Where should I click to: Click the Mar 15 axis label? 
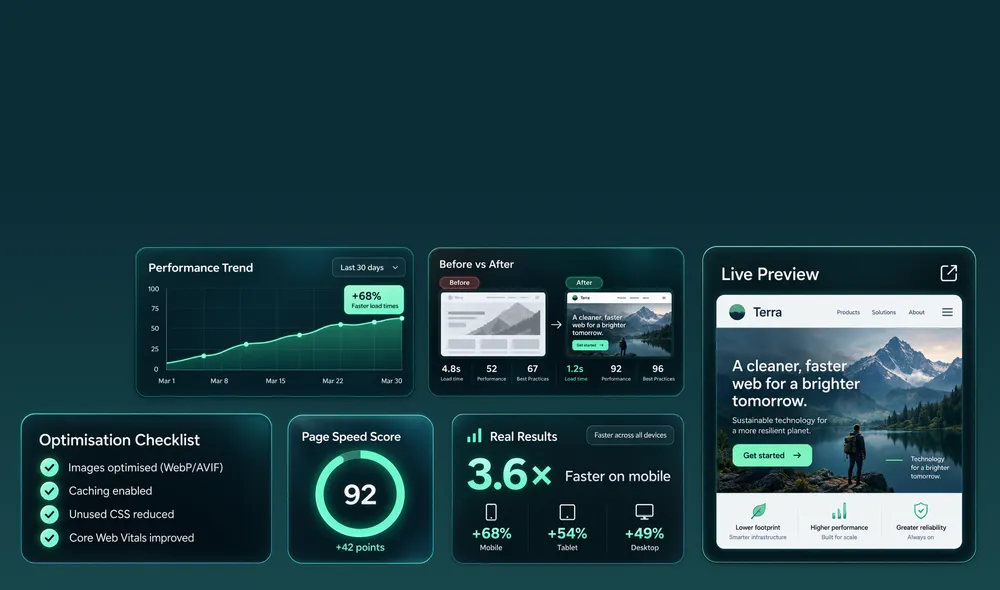coord(276,381)
